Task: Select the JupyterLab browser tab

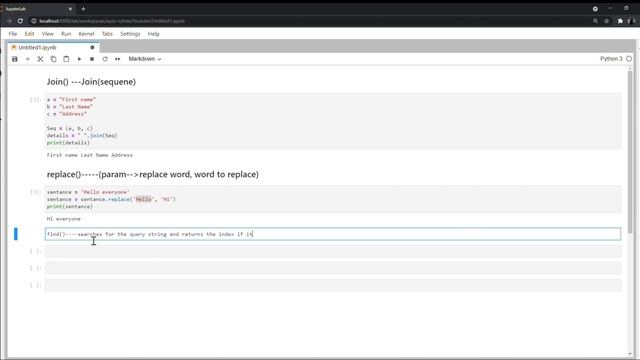Action: (37, 9)
